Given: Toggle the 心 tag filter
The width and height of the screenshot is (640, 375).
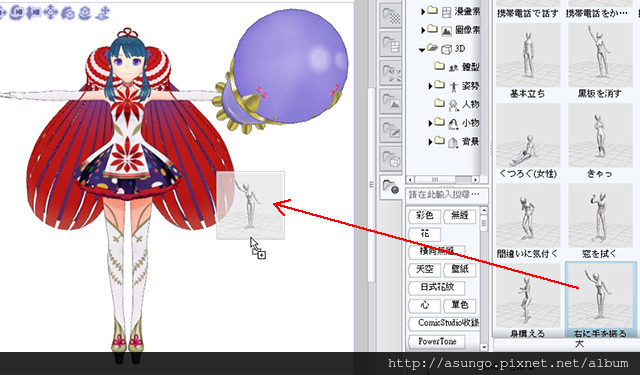Looking at the screenshot, I should (x=425, y=305).
